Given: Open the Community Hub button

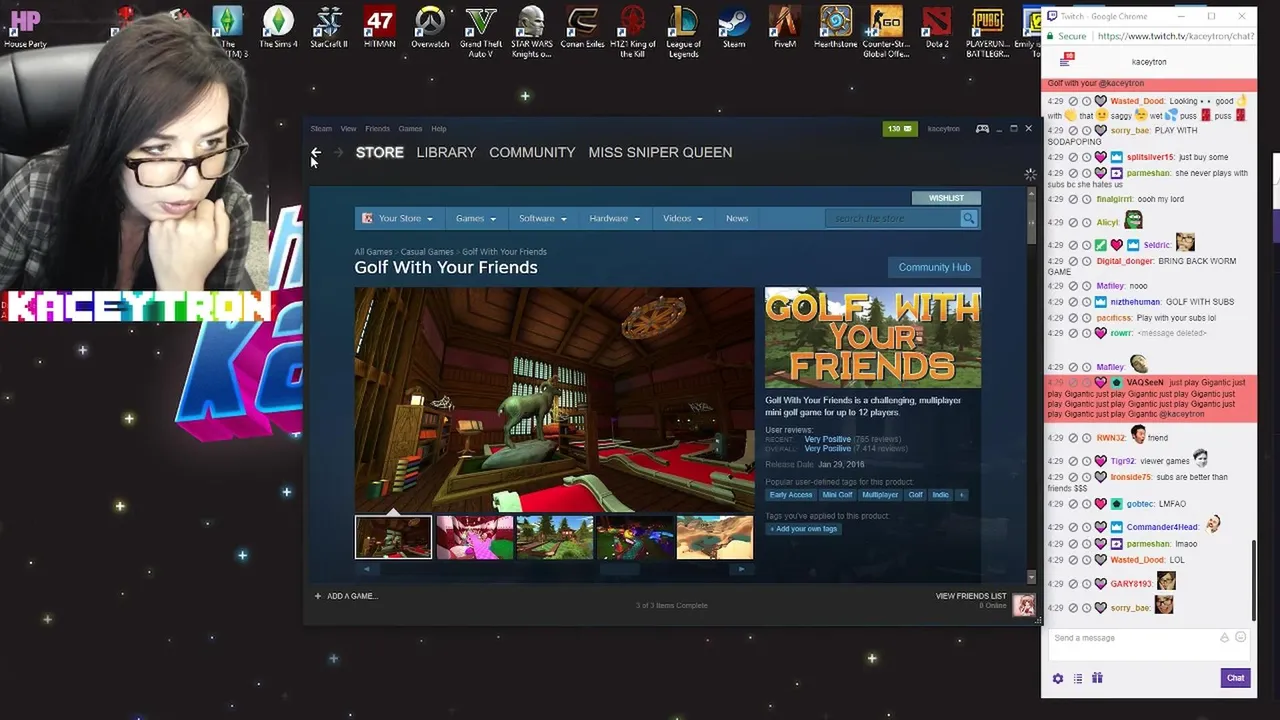Looking at the screenshot, I should tap(934, 267).
